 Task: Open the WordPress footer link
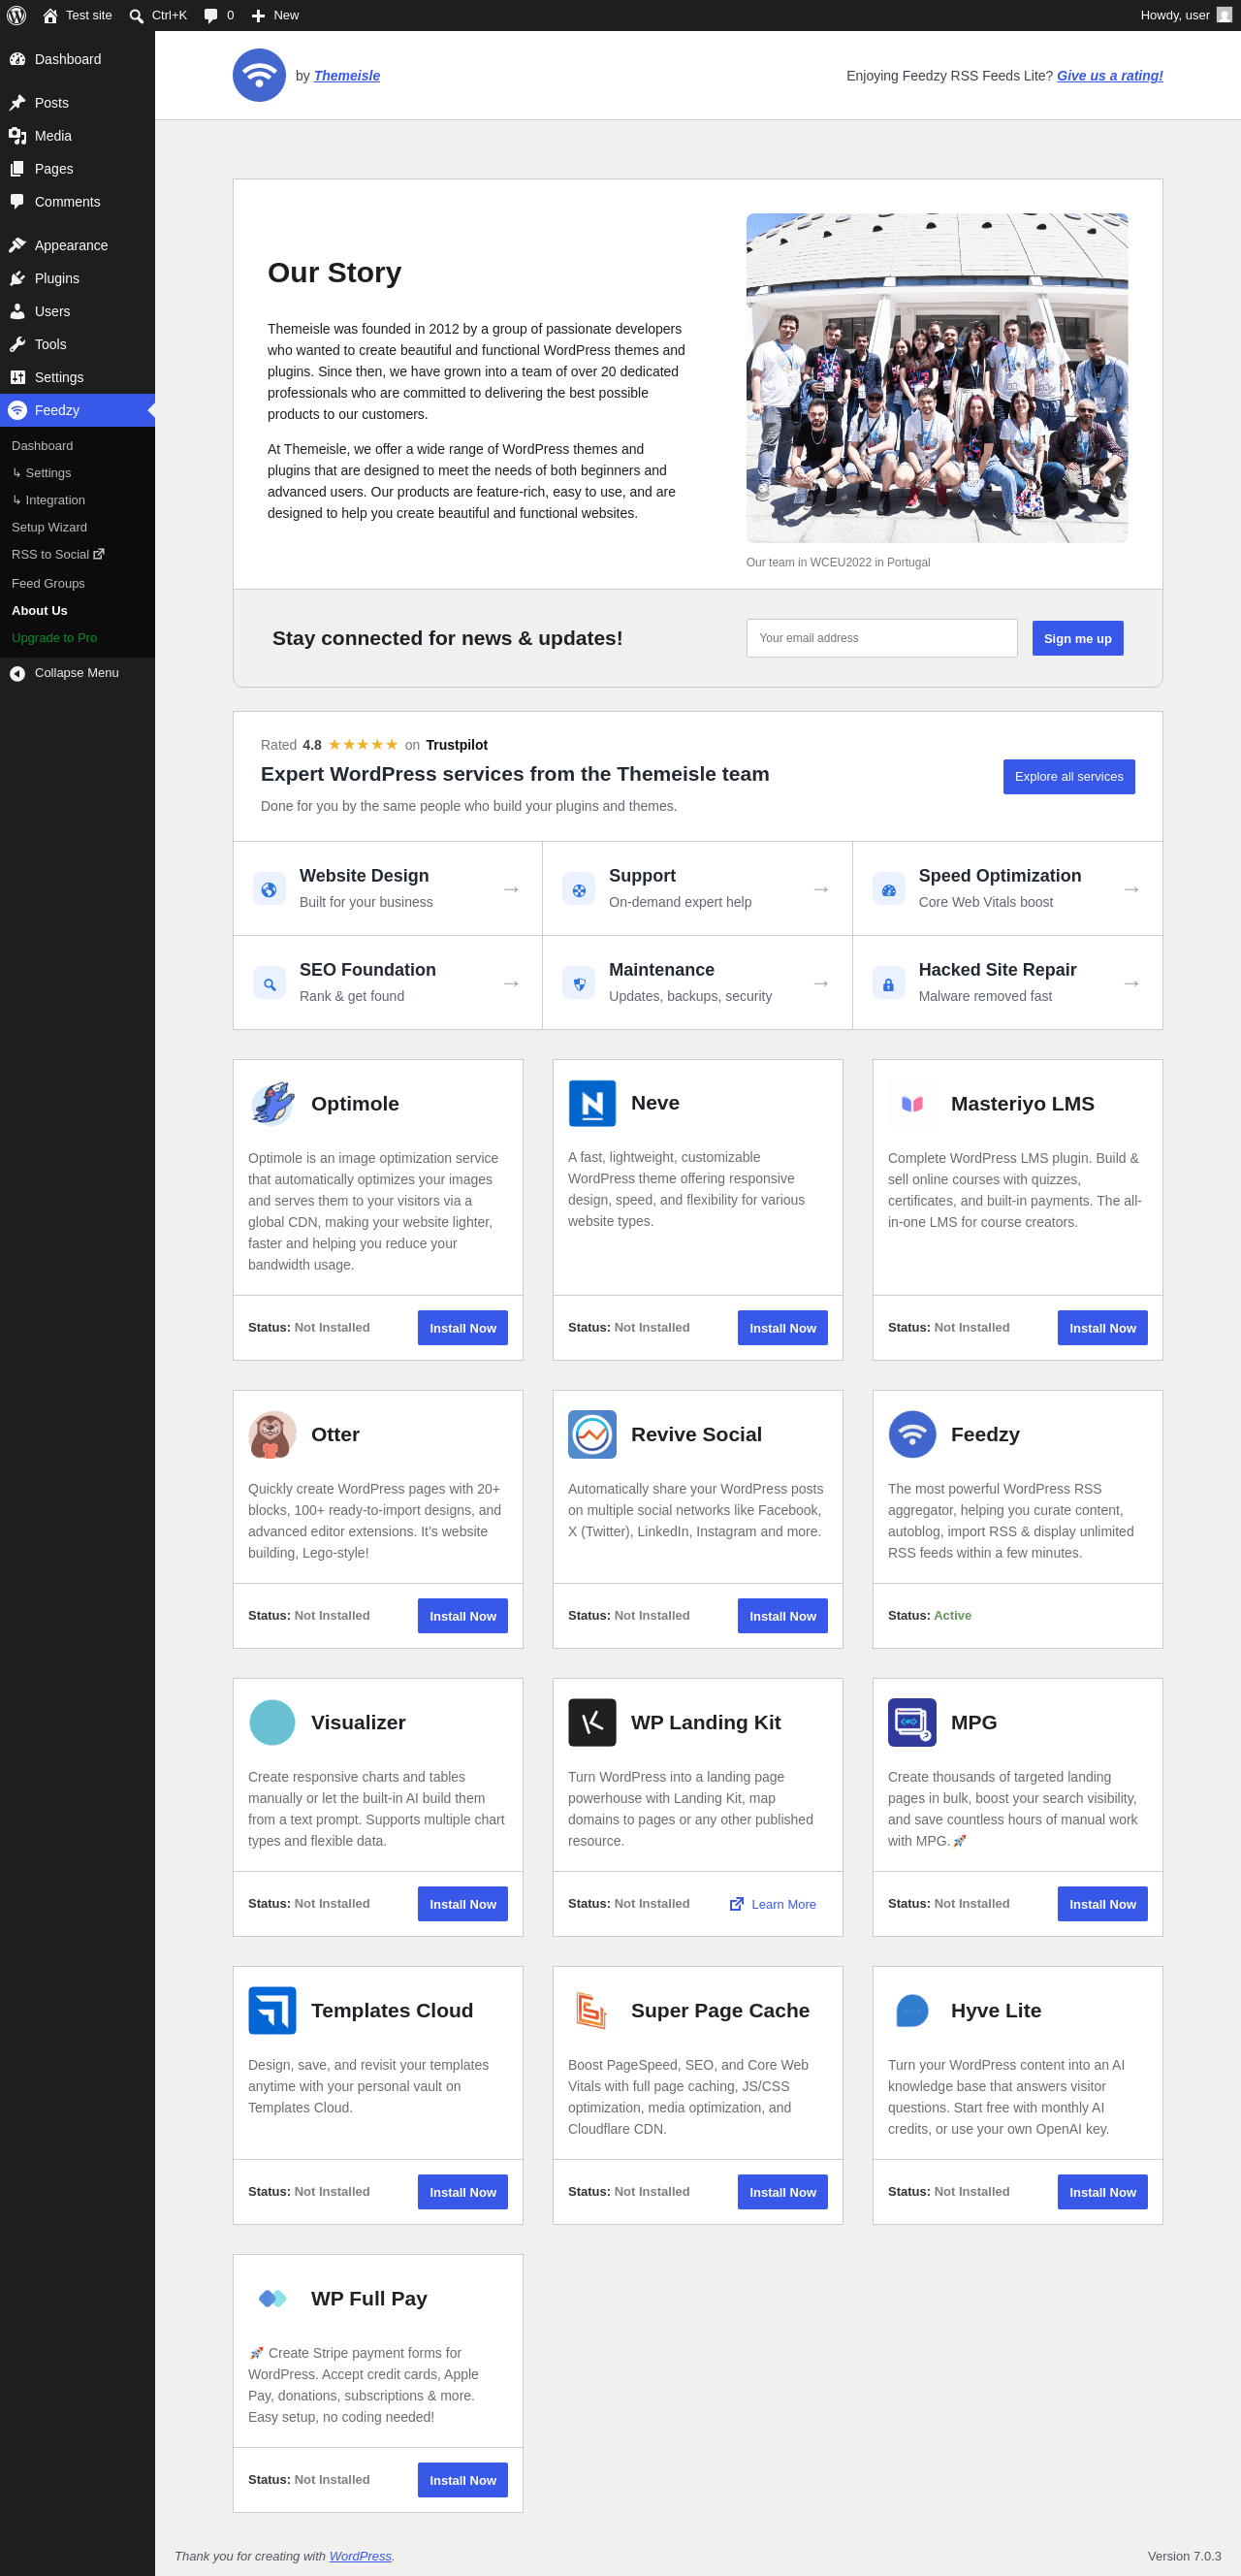click(x=360, y=2556)
